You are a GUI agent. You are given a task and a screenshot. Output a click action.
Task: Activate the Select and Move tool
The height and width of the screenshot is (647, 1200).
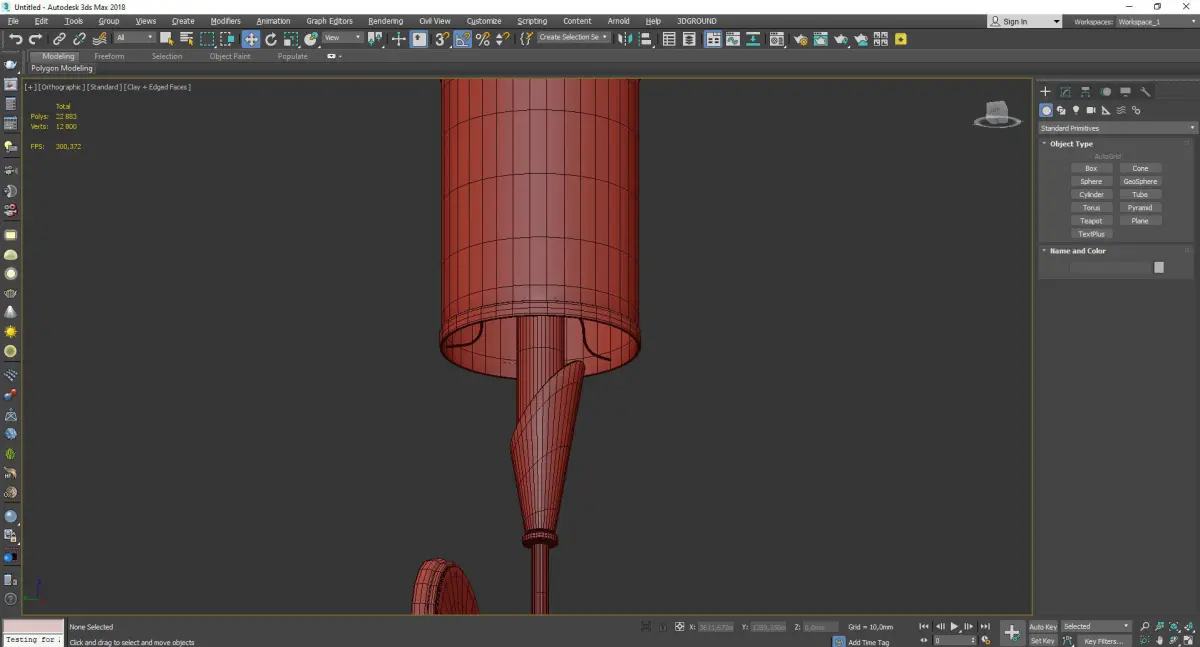pos(250,39)
